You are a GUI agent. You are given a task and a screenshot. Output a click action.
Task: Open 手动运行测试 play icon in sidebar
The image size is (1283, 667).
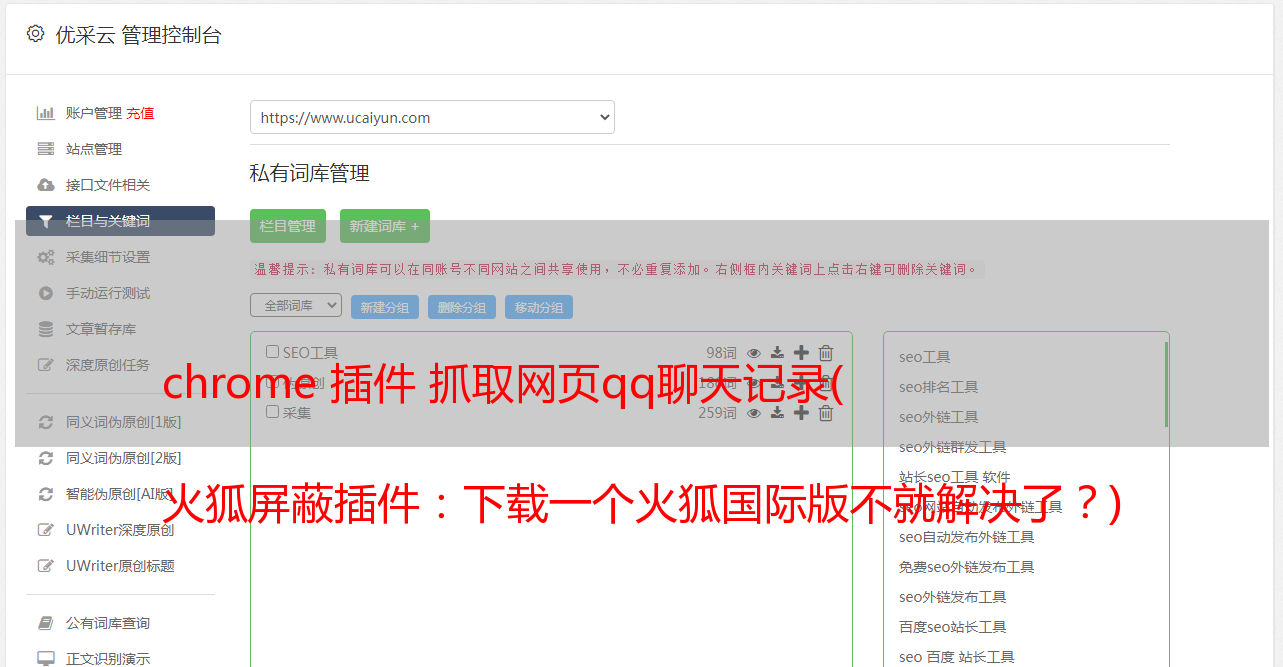[45, 293]
